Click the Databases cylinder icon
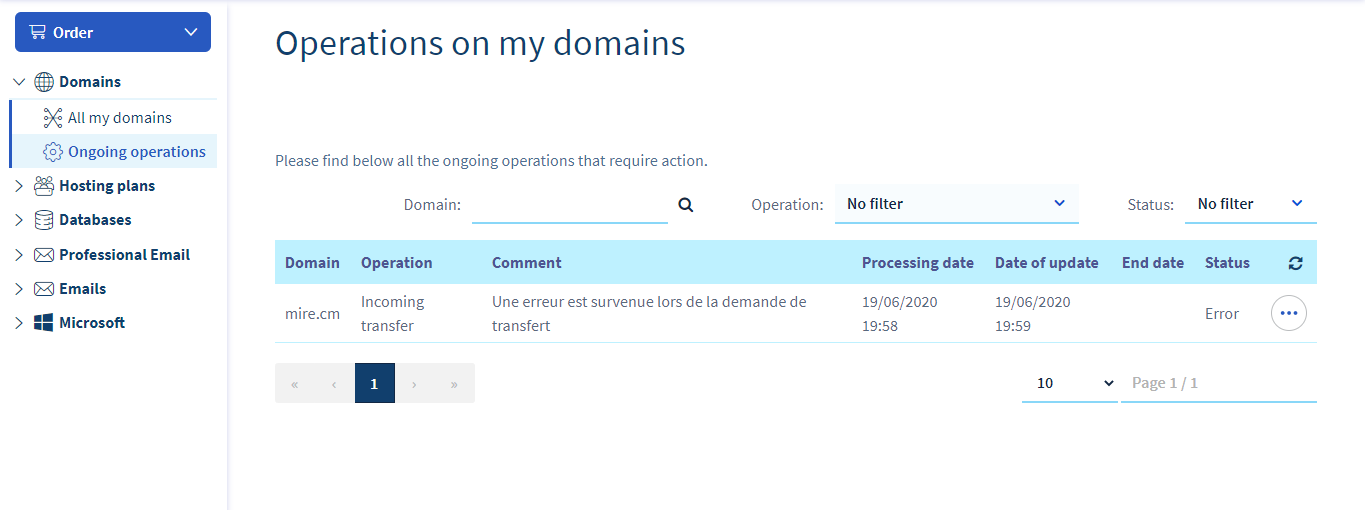The image size is (1365, 510). (44, 220)
